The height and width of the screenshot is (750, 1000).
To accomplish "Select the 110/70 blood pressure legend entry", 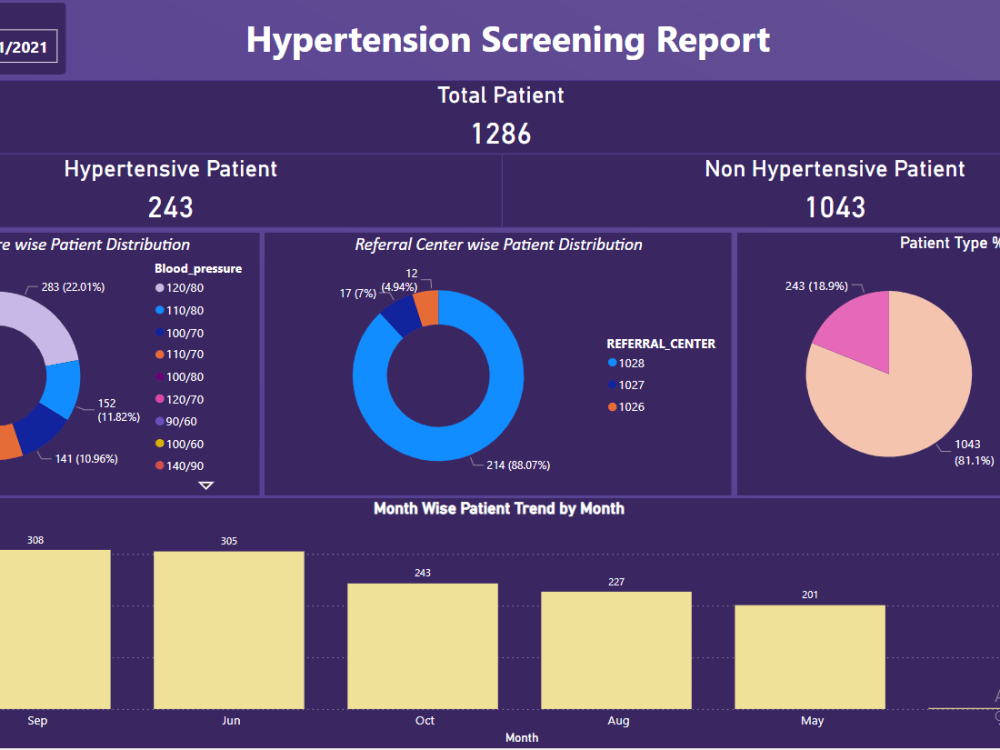I will tap(180, 354).
